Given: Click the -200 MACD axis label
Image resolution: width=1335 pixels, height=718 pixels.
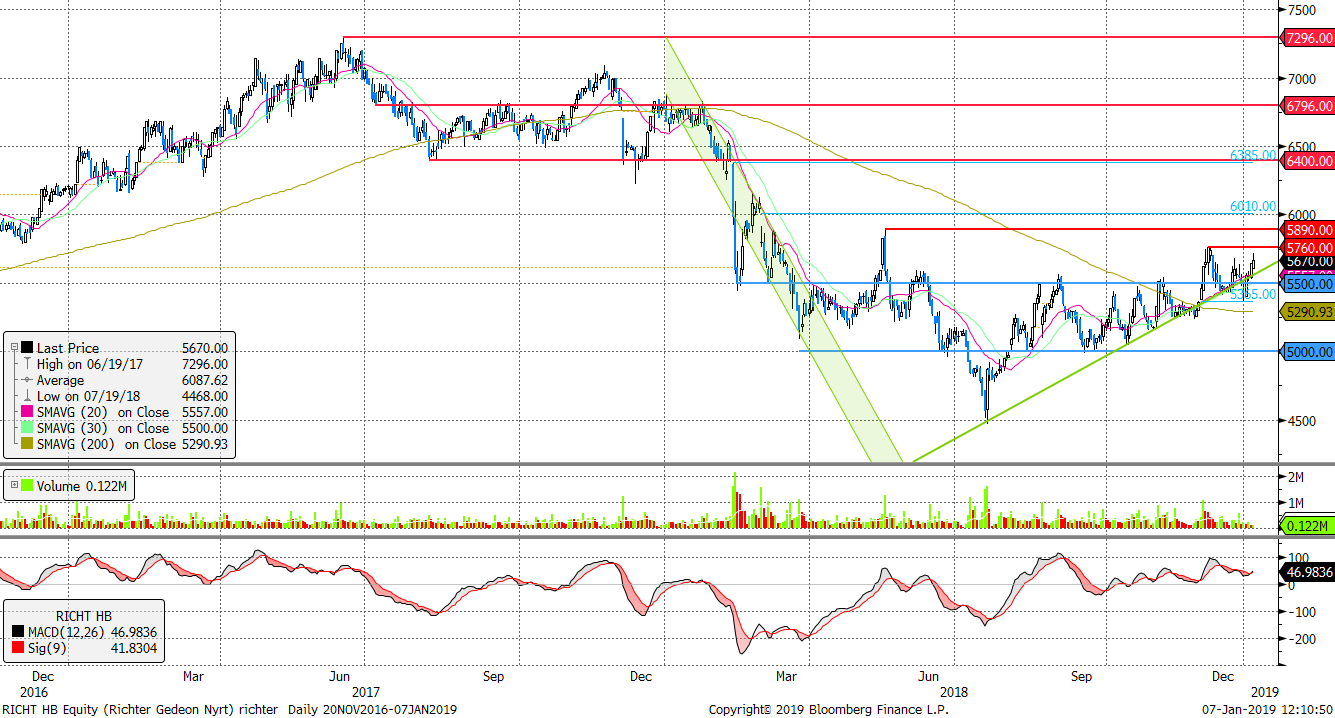Looking at the screenshot, I should (x=1300, y=638).
